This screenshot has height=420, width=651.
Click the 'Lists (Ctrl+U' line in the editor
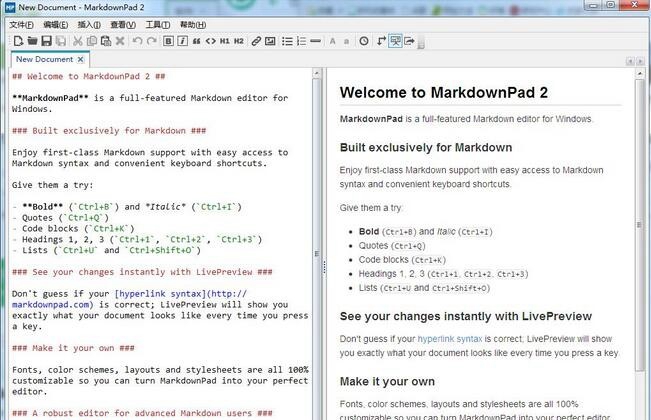(x=106, y=250)
